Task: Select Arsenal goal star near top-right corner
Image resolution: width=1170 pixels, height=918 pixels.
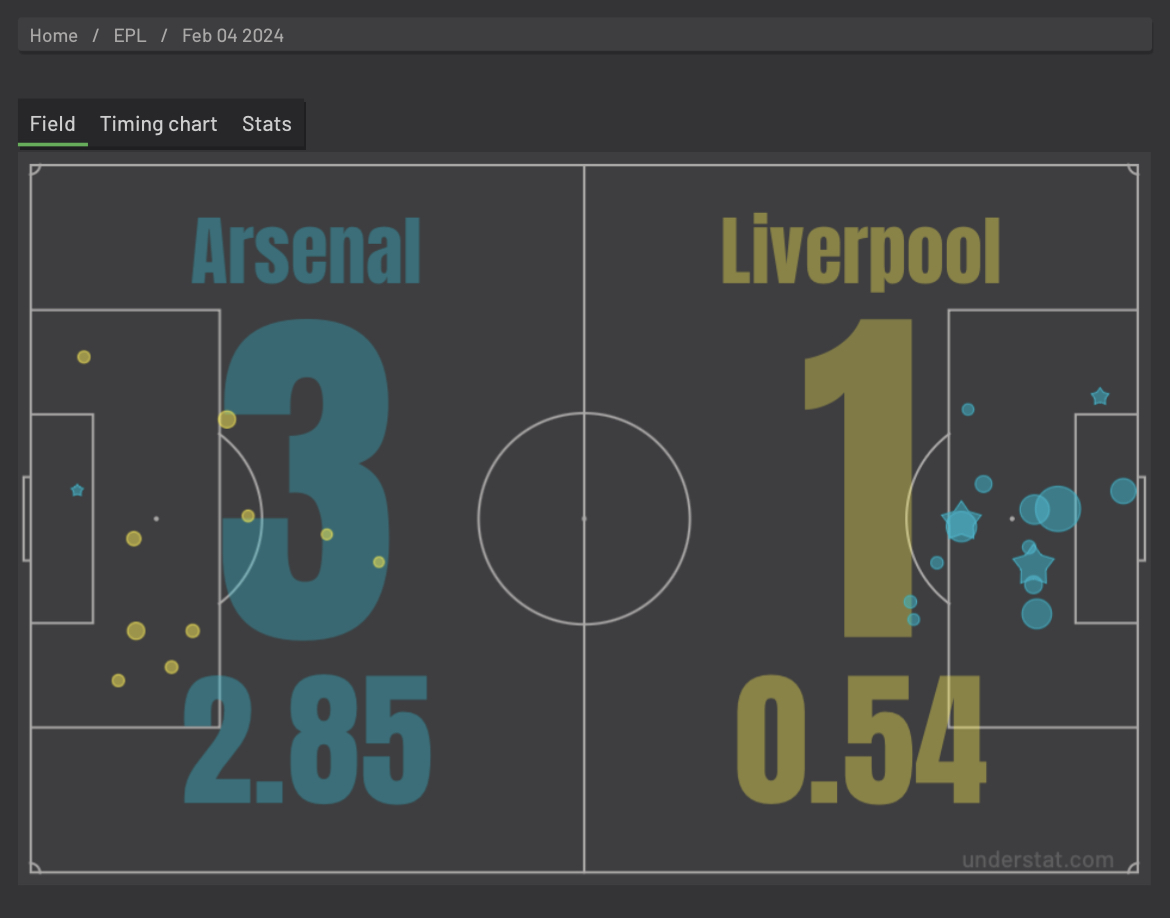Action: [x=1100, y=396]
